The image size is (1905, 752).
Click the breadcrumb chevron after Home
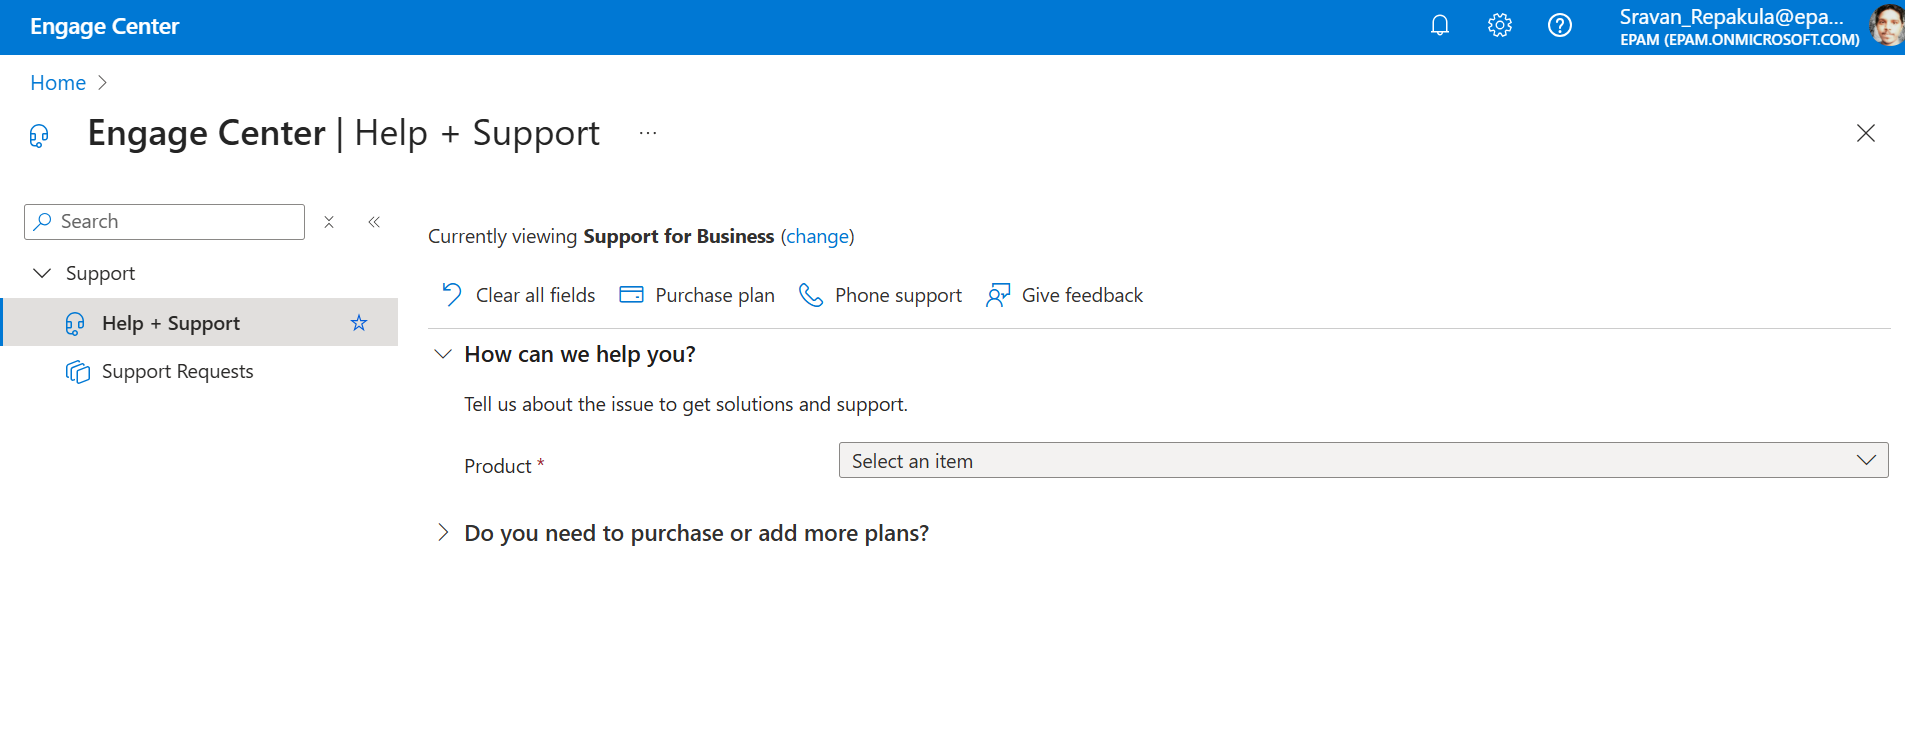102,83
